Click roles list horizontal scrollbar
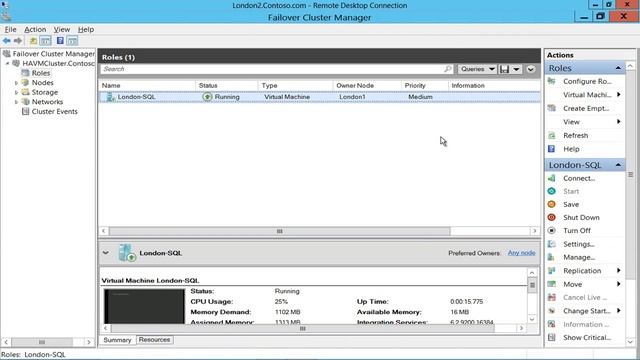The height and width of the screenshot is (360, 640). [279, 231]
